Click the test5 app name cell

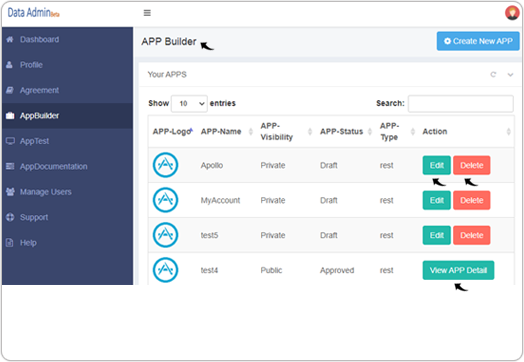pyautogui.click(x=209, y=235)
